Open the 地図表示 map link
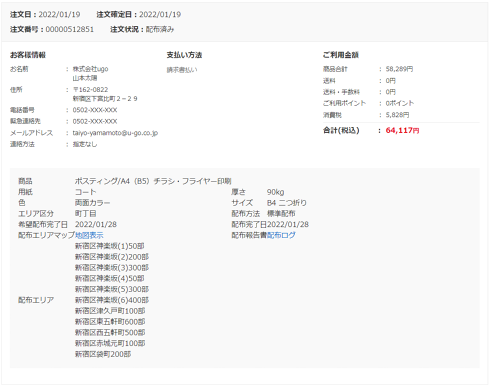Screen dimensions: 490x387 point(89,235)
